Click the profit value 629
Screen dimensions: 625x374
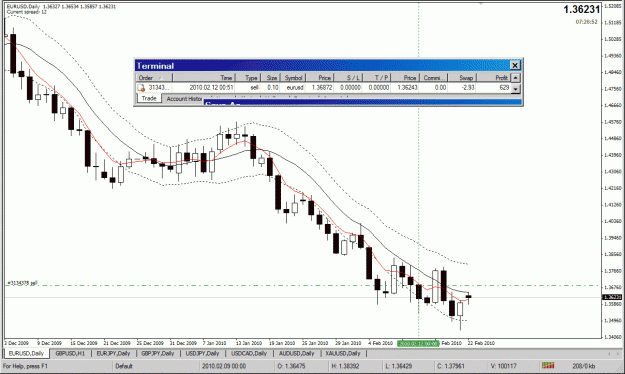click(x=504, y=88)
